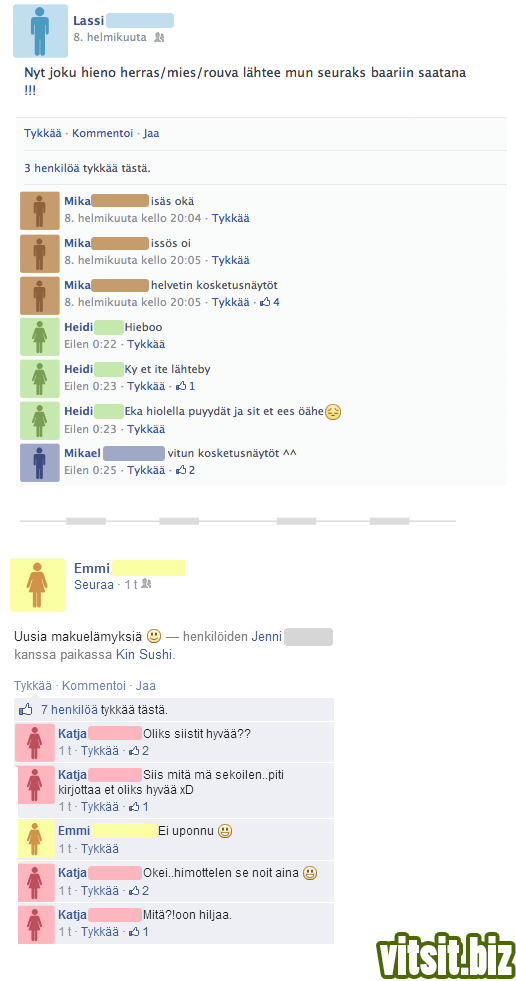Open Jenni's tagged profile link
Screen dimensions: 516x981
[267, 637]
